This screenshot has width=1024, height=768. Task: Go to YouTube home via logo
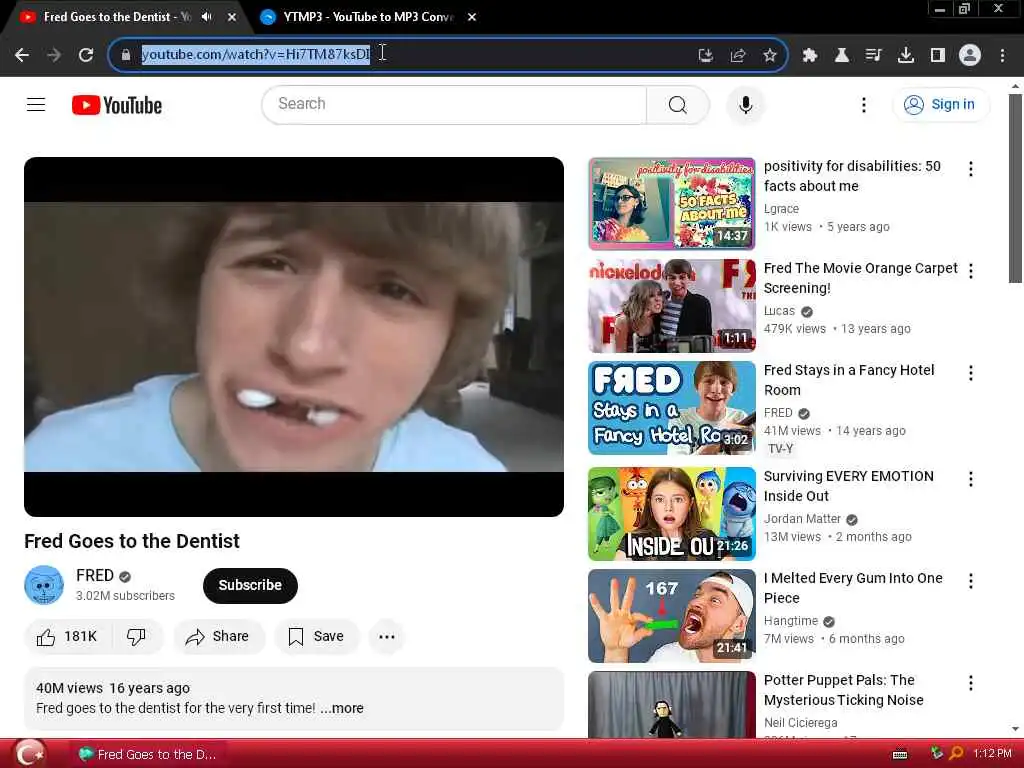[117, 105]
